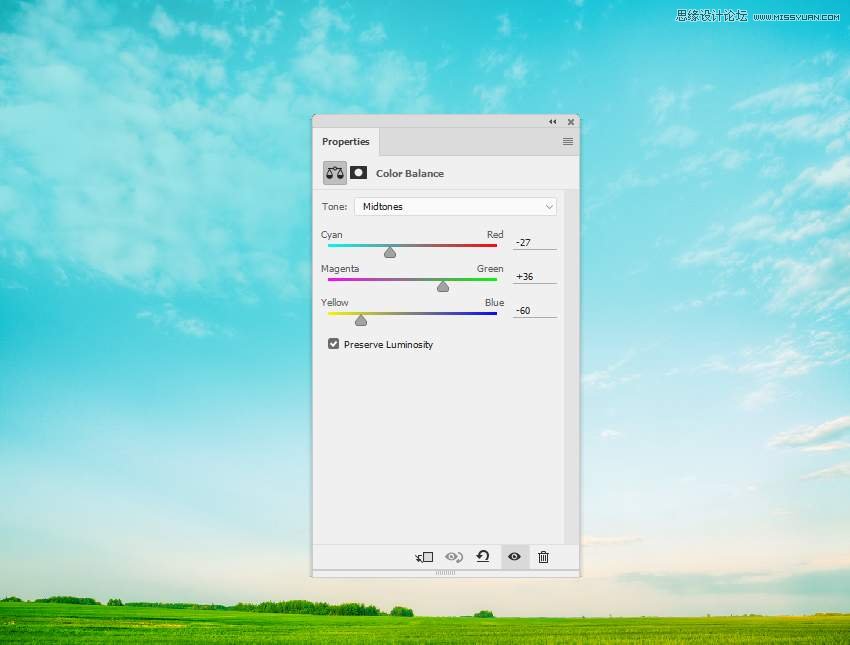
Task: Click the Yellow-Blue slider handle
Action: 361,320
